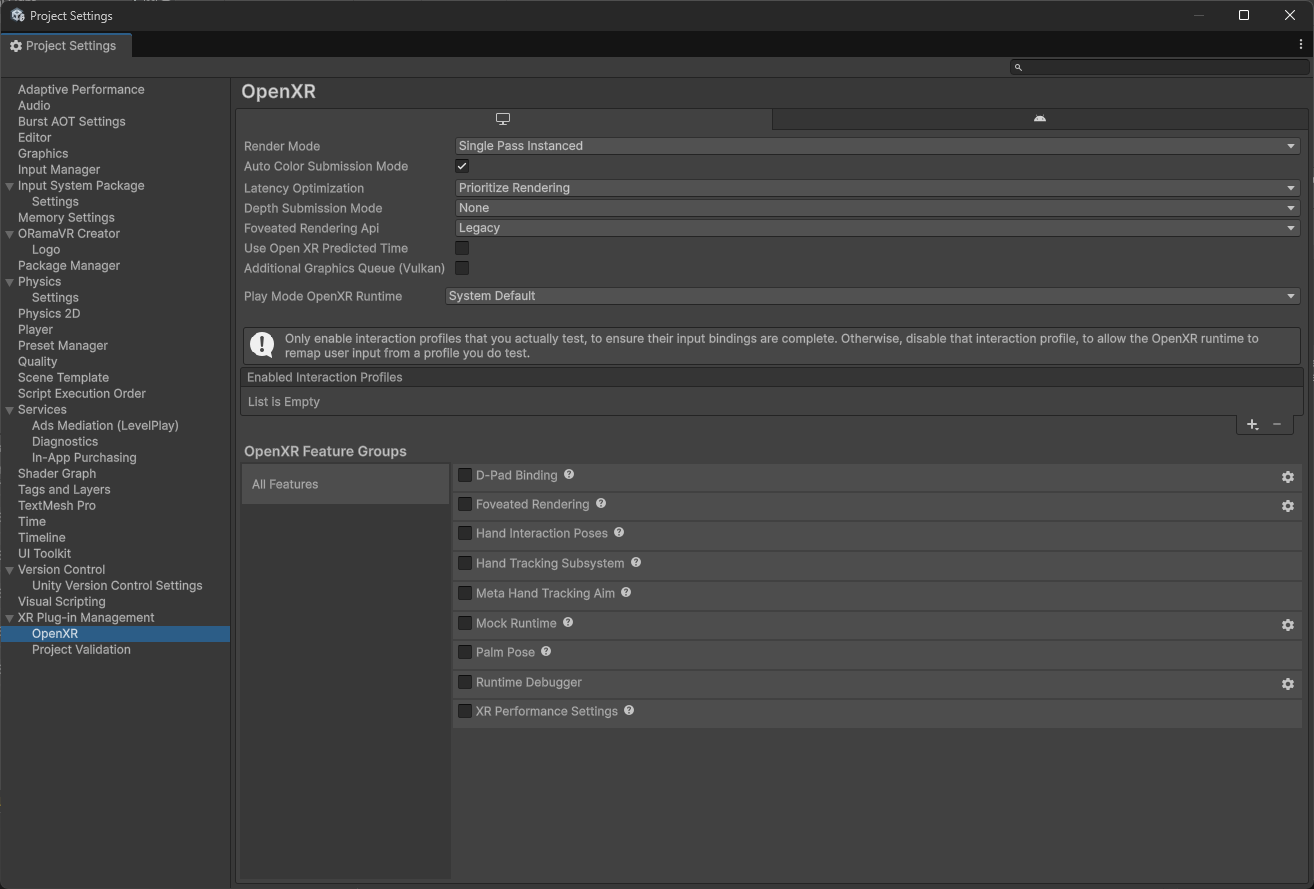
Task: Enable Meta Hand Tracking Aim feature
Action: coord(465,593)
